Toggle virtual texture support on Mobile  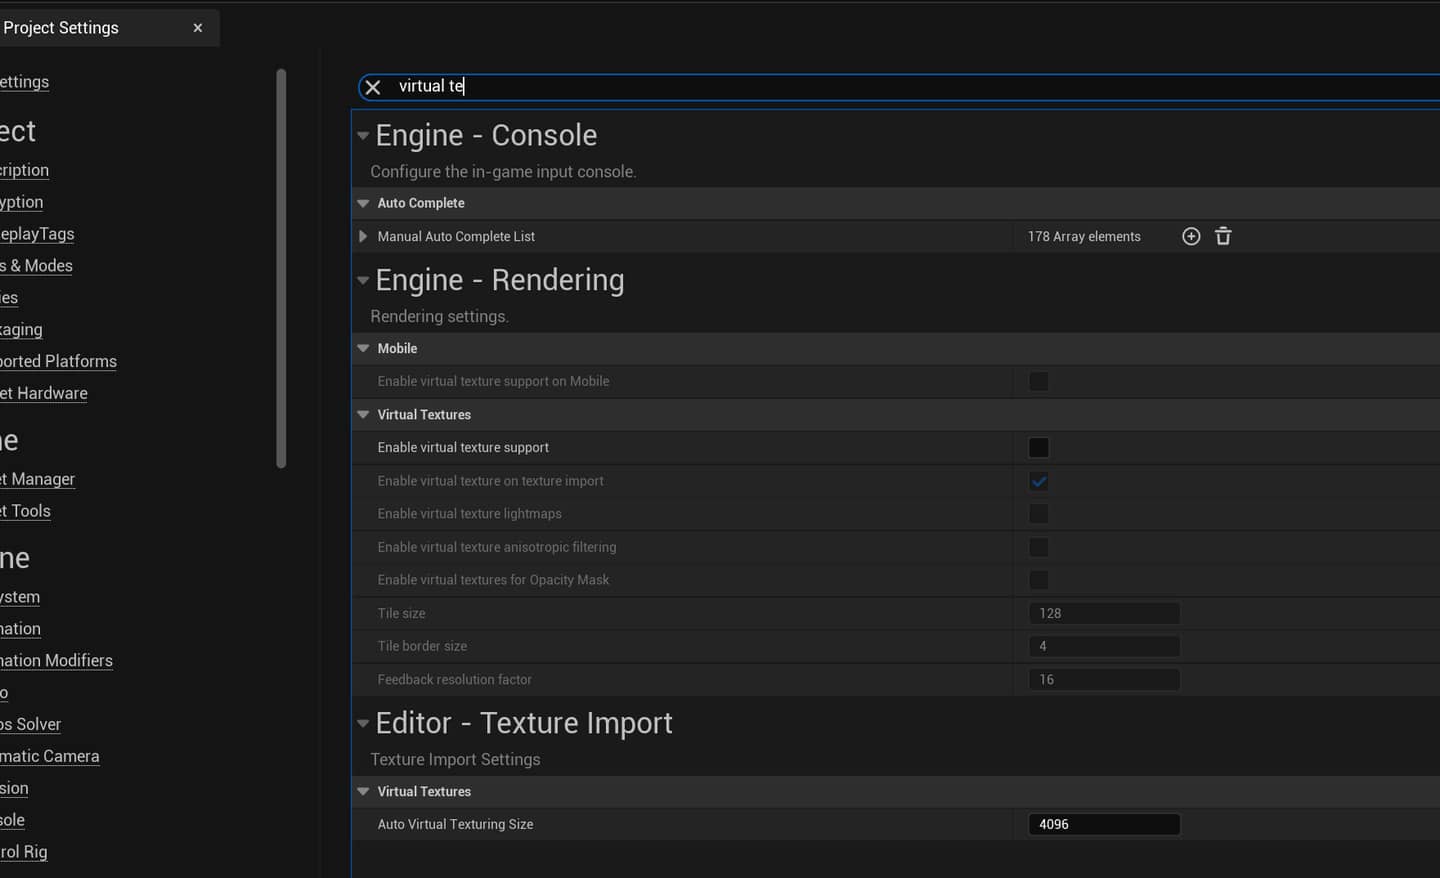tap(1038, 381)
